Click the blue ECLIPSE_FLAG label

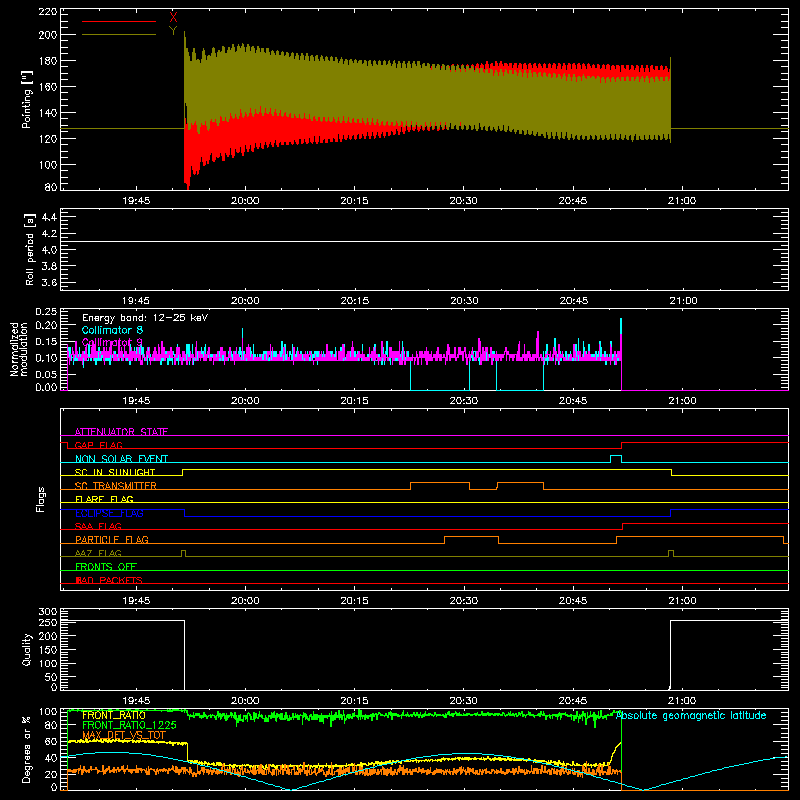click(109, 513)
